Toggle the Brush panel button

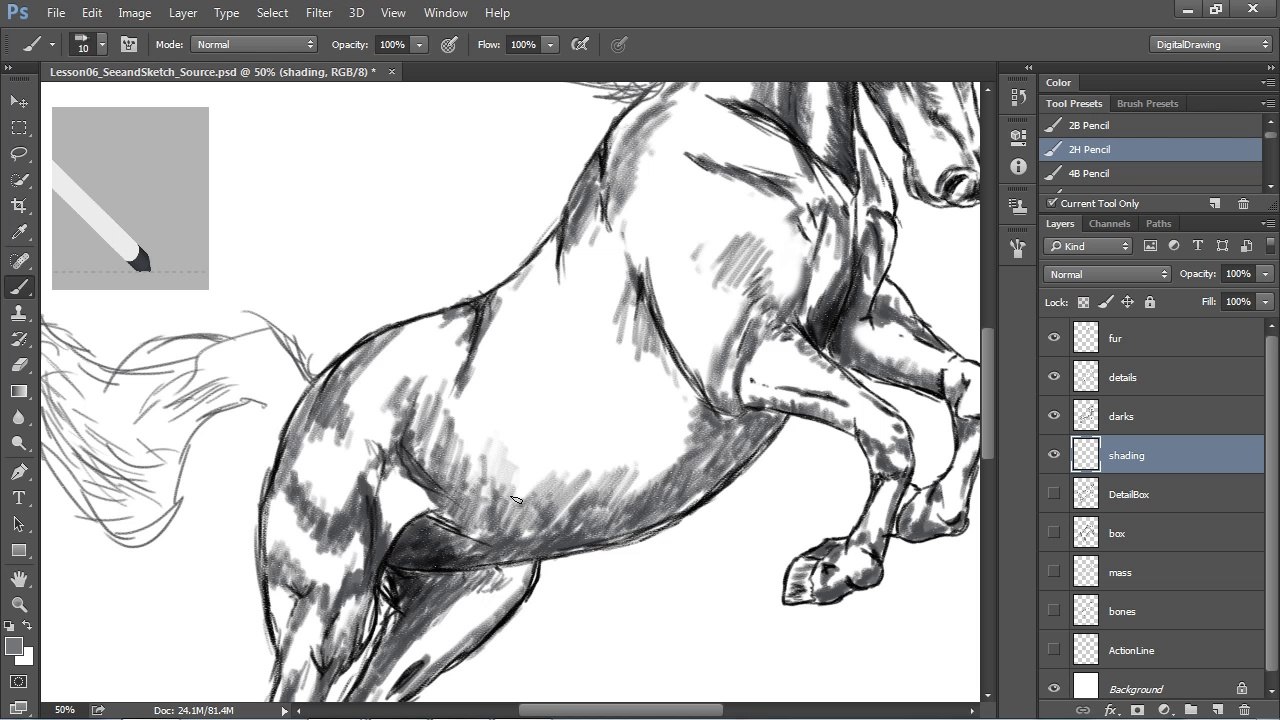(129, 44)
